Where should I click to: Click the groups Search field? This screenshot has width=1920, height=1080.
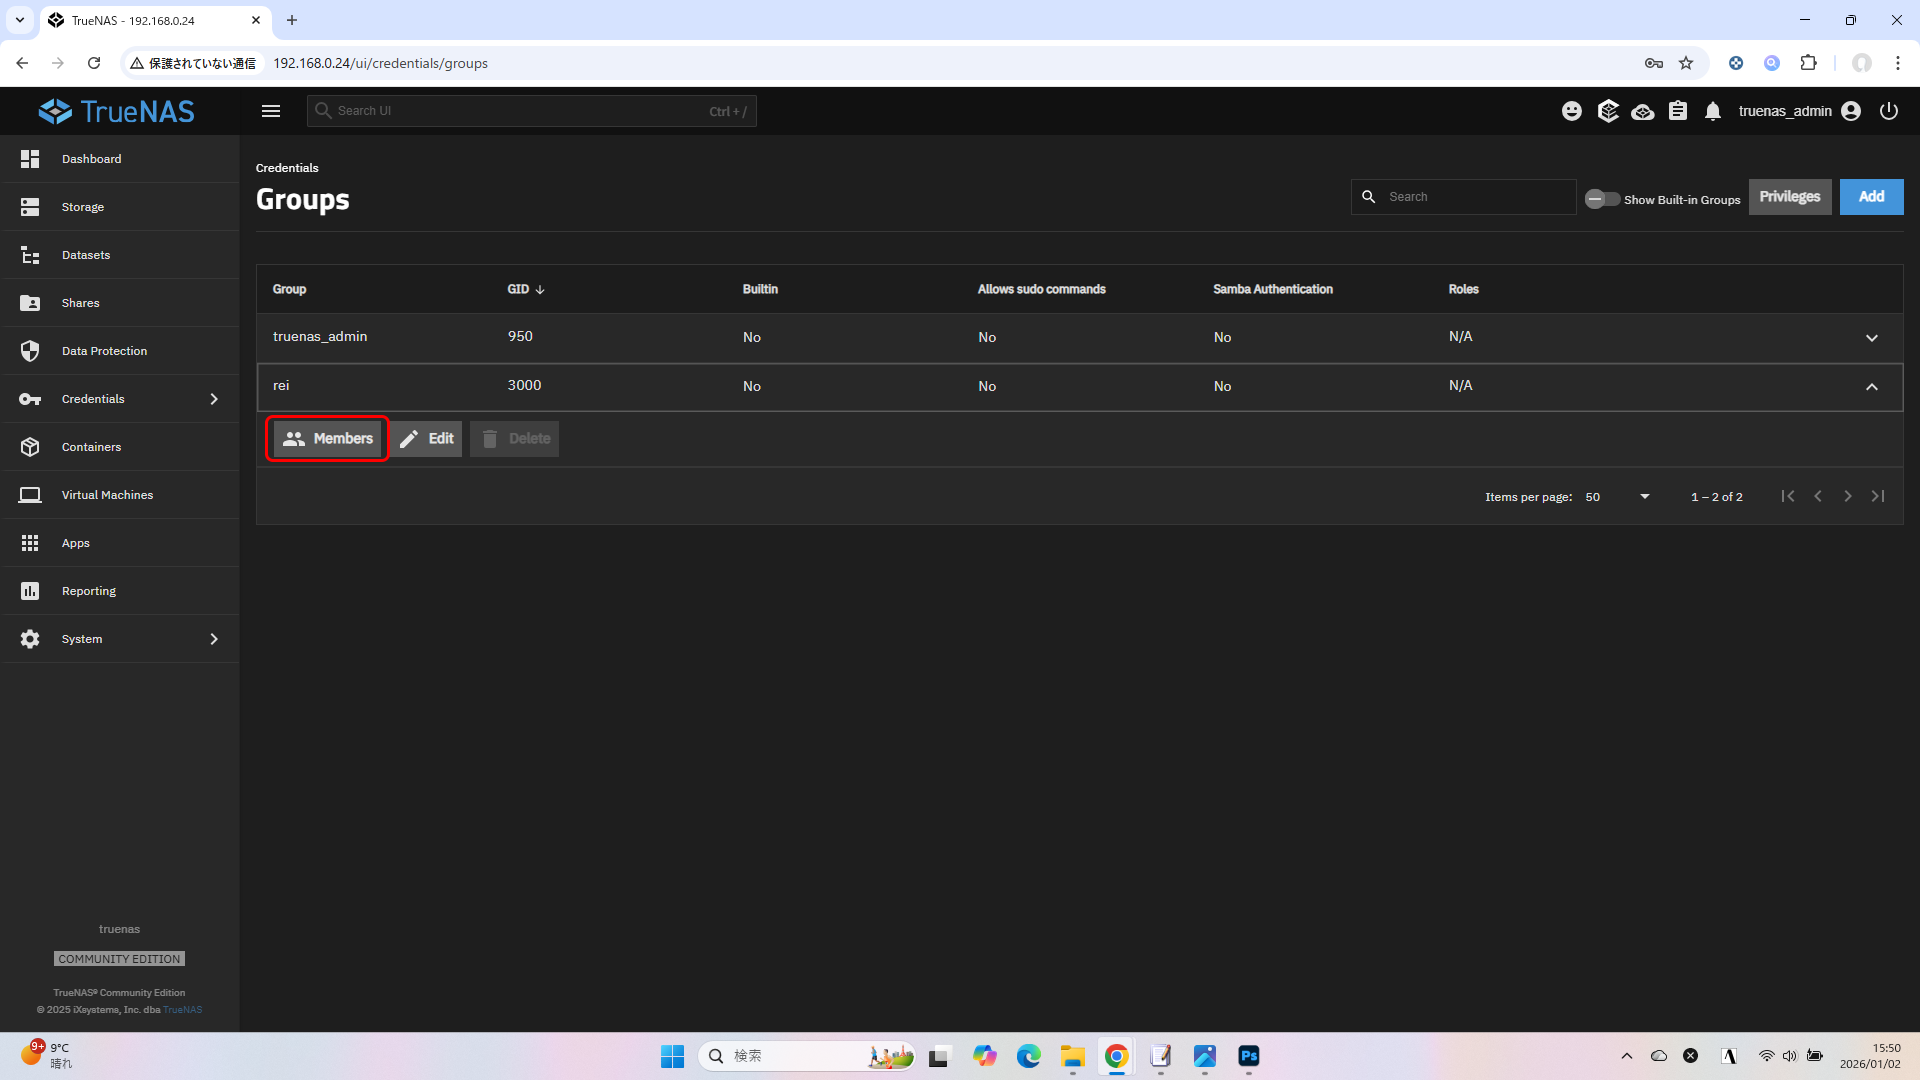tap(1475, 197)
